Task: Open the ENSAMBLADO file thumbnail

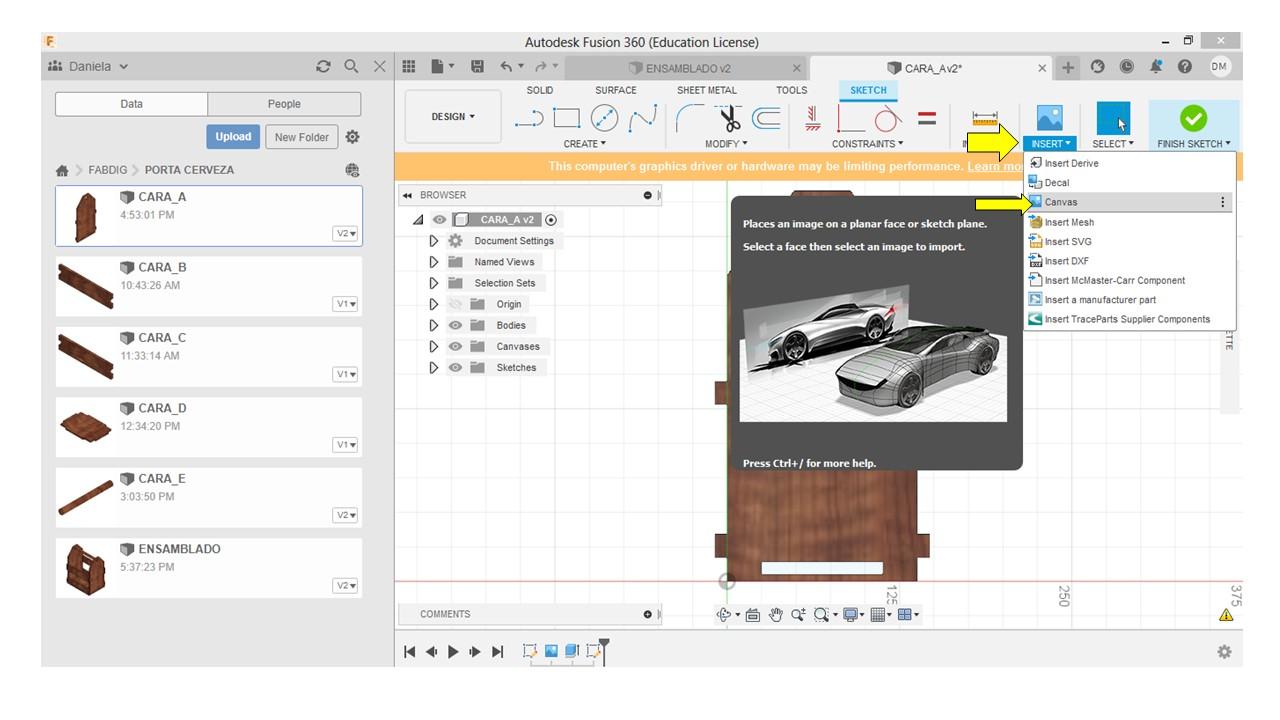Action: [x=85, y=568]
